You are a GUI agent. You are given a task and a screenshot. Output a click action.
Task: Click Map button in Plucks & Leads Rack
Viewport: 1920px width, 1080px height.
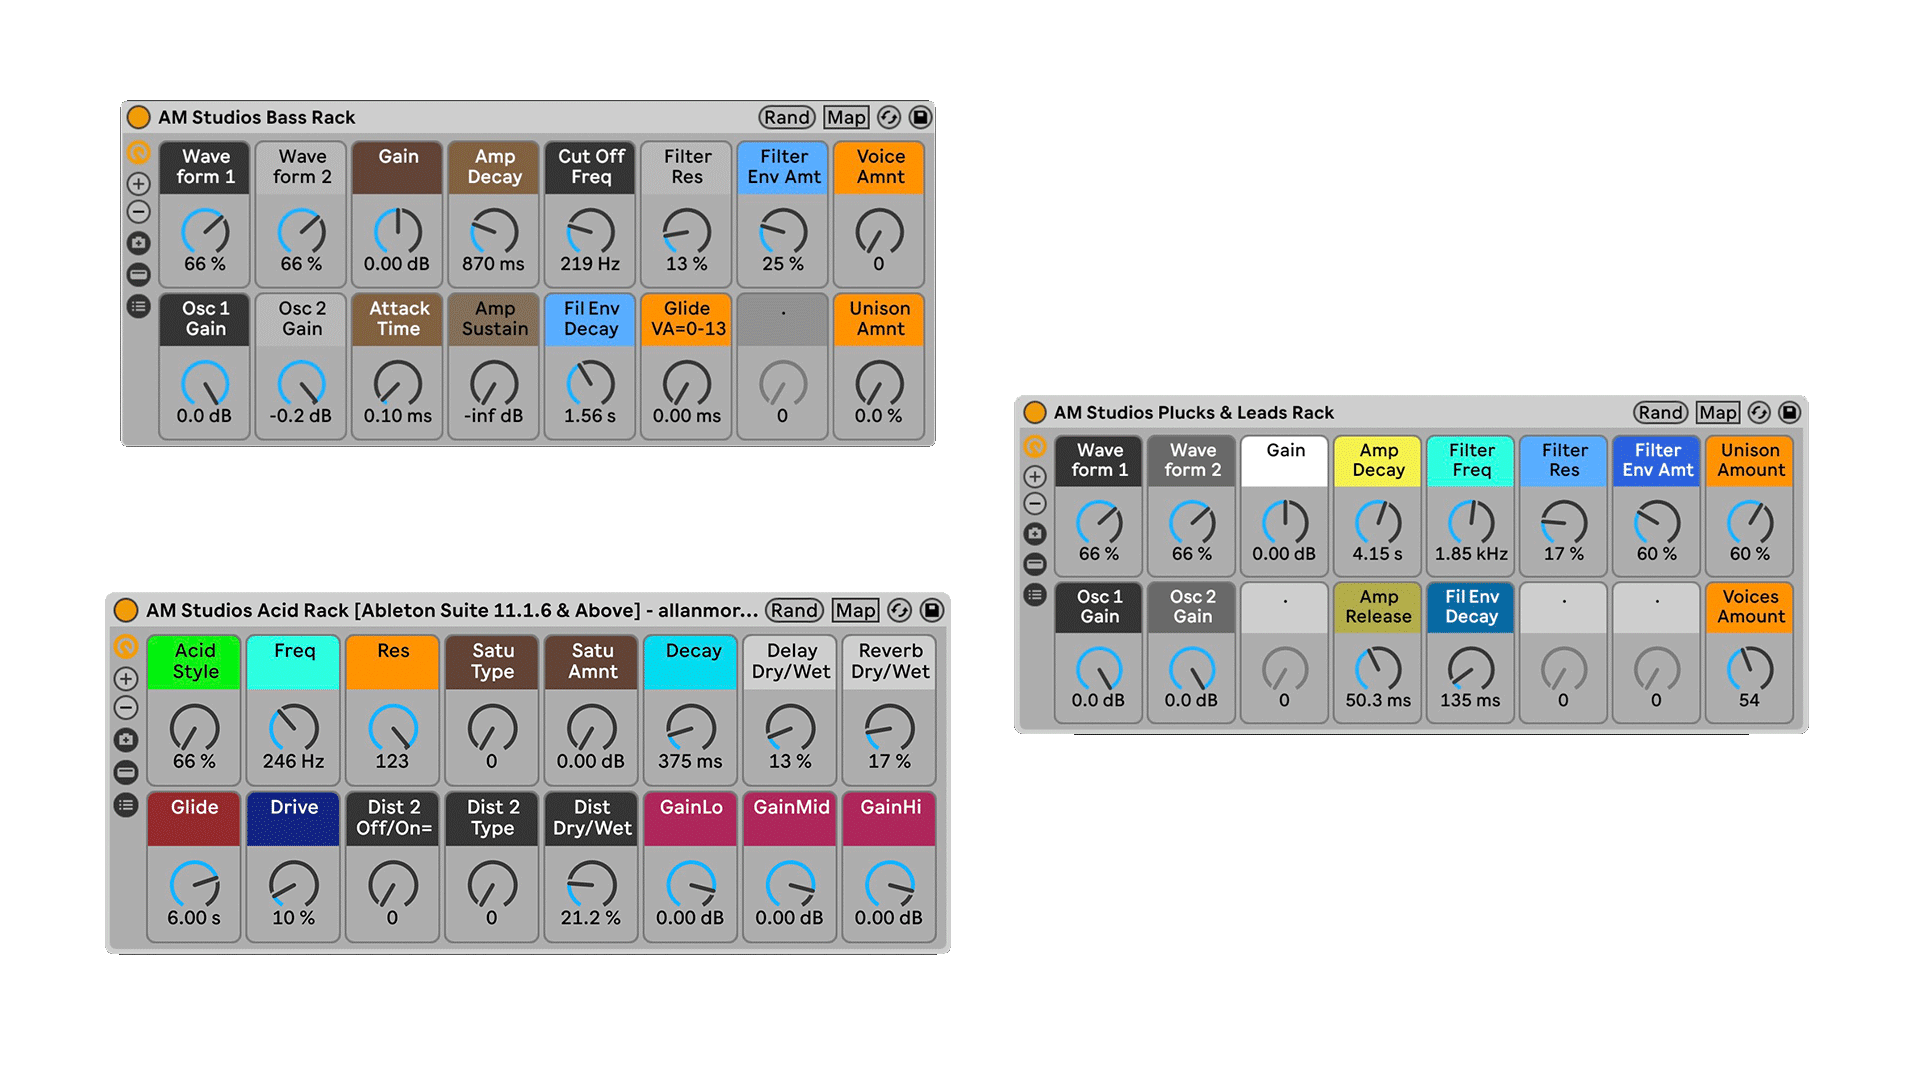[1718, 412]
